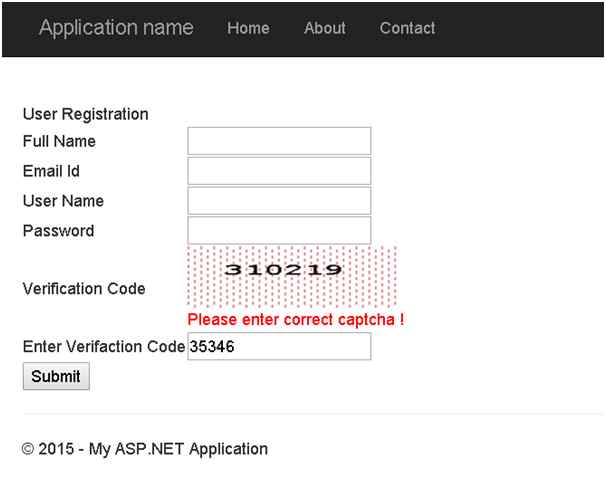Focus the Full Name text box

pyautogui.click(x=279, y=141)
